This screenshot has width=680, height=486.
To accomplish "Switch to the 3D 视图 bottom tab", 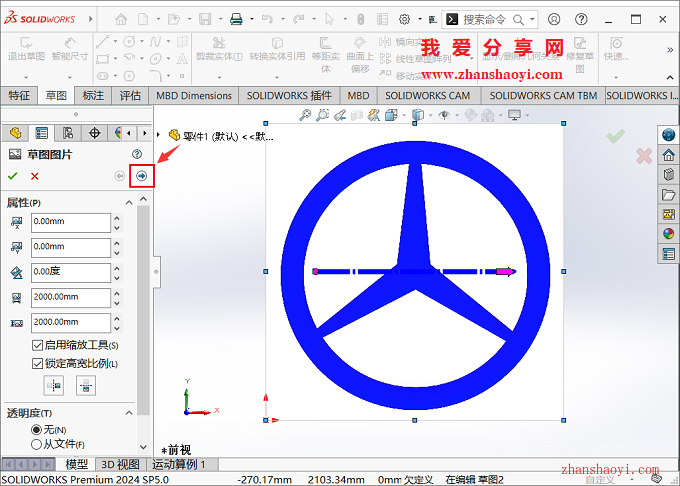I will point(120,465).
